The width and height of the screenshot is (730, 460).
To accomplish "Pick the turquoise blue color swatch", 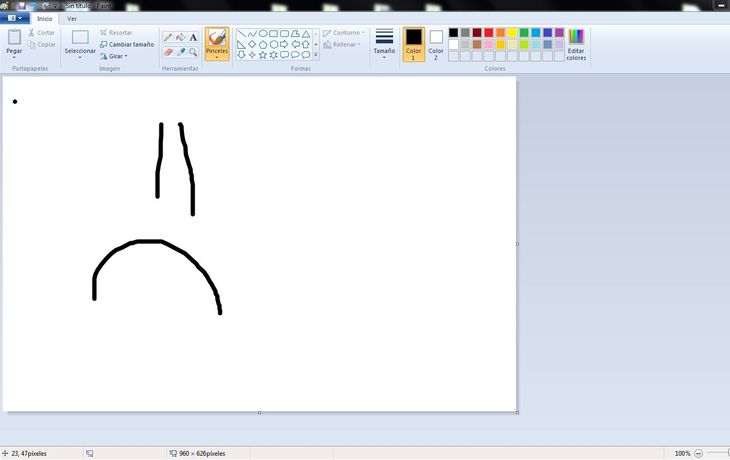I will point(536,33).
